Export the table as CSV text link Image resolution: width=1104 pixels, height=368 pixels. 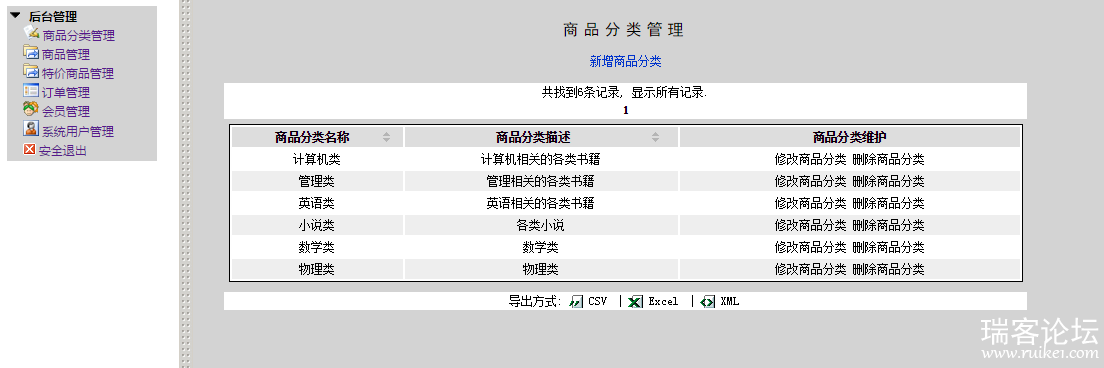tap(598, 302)
